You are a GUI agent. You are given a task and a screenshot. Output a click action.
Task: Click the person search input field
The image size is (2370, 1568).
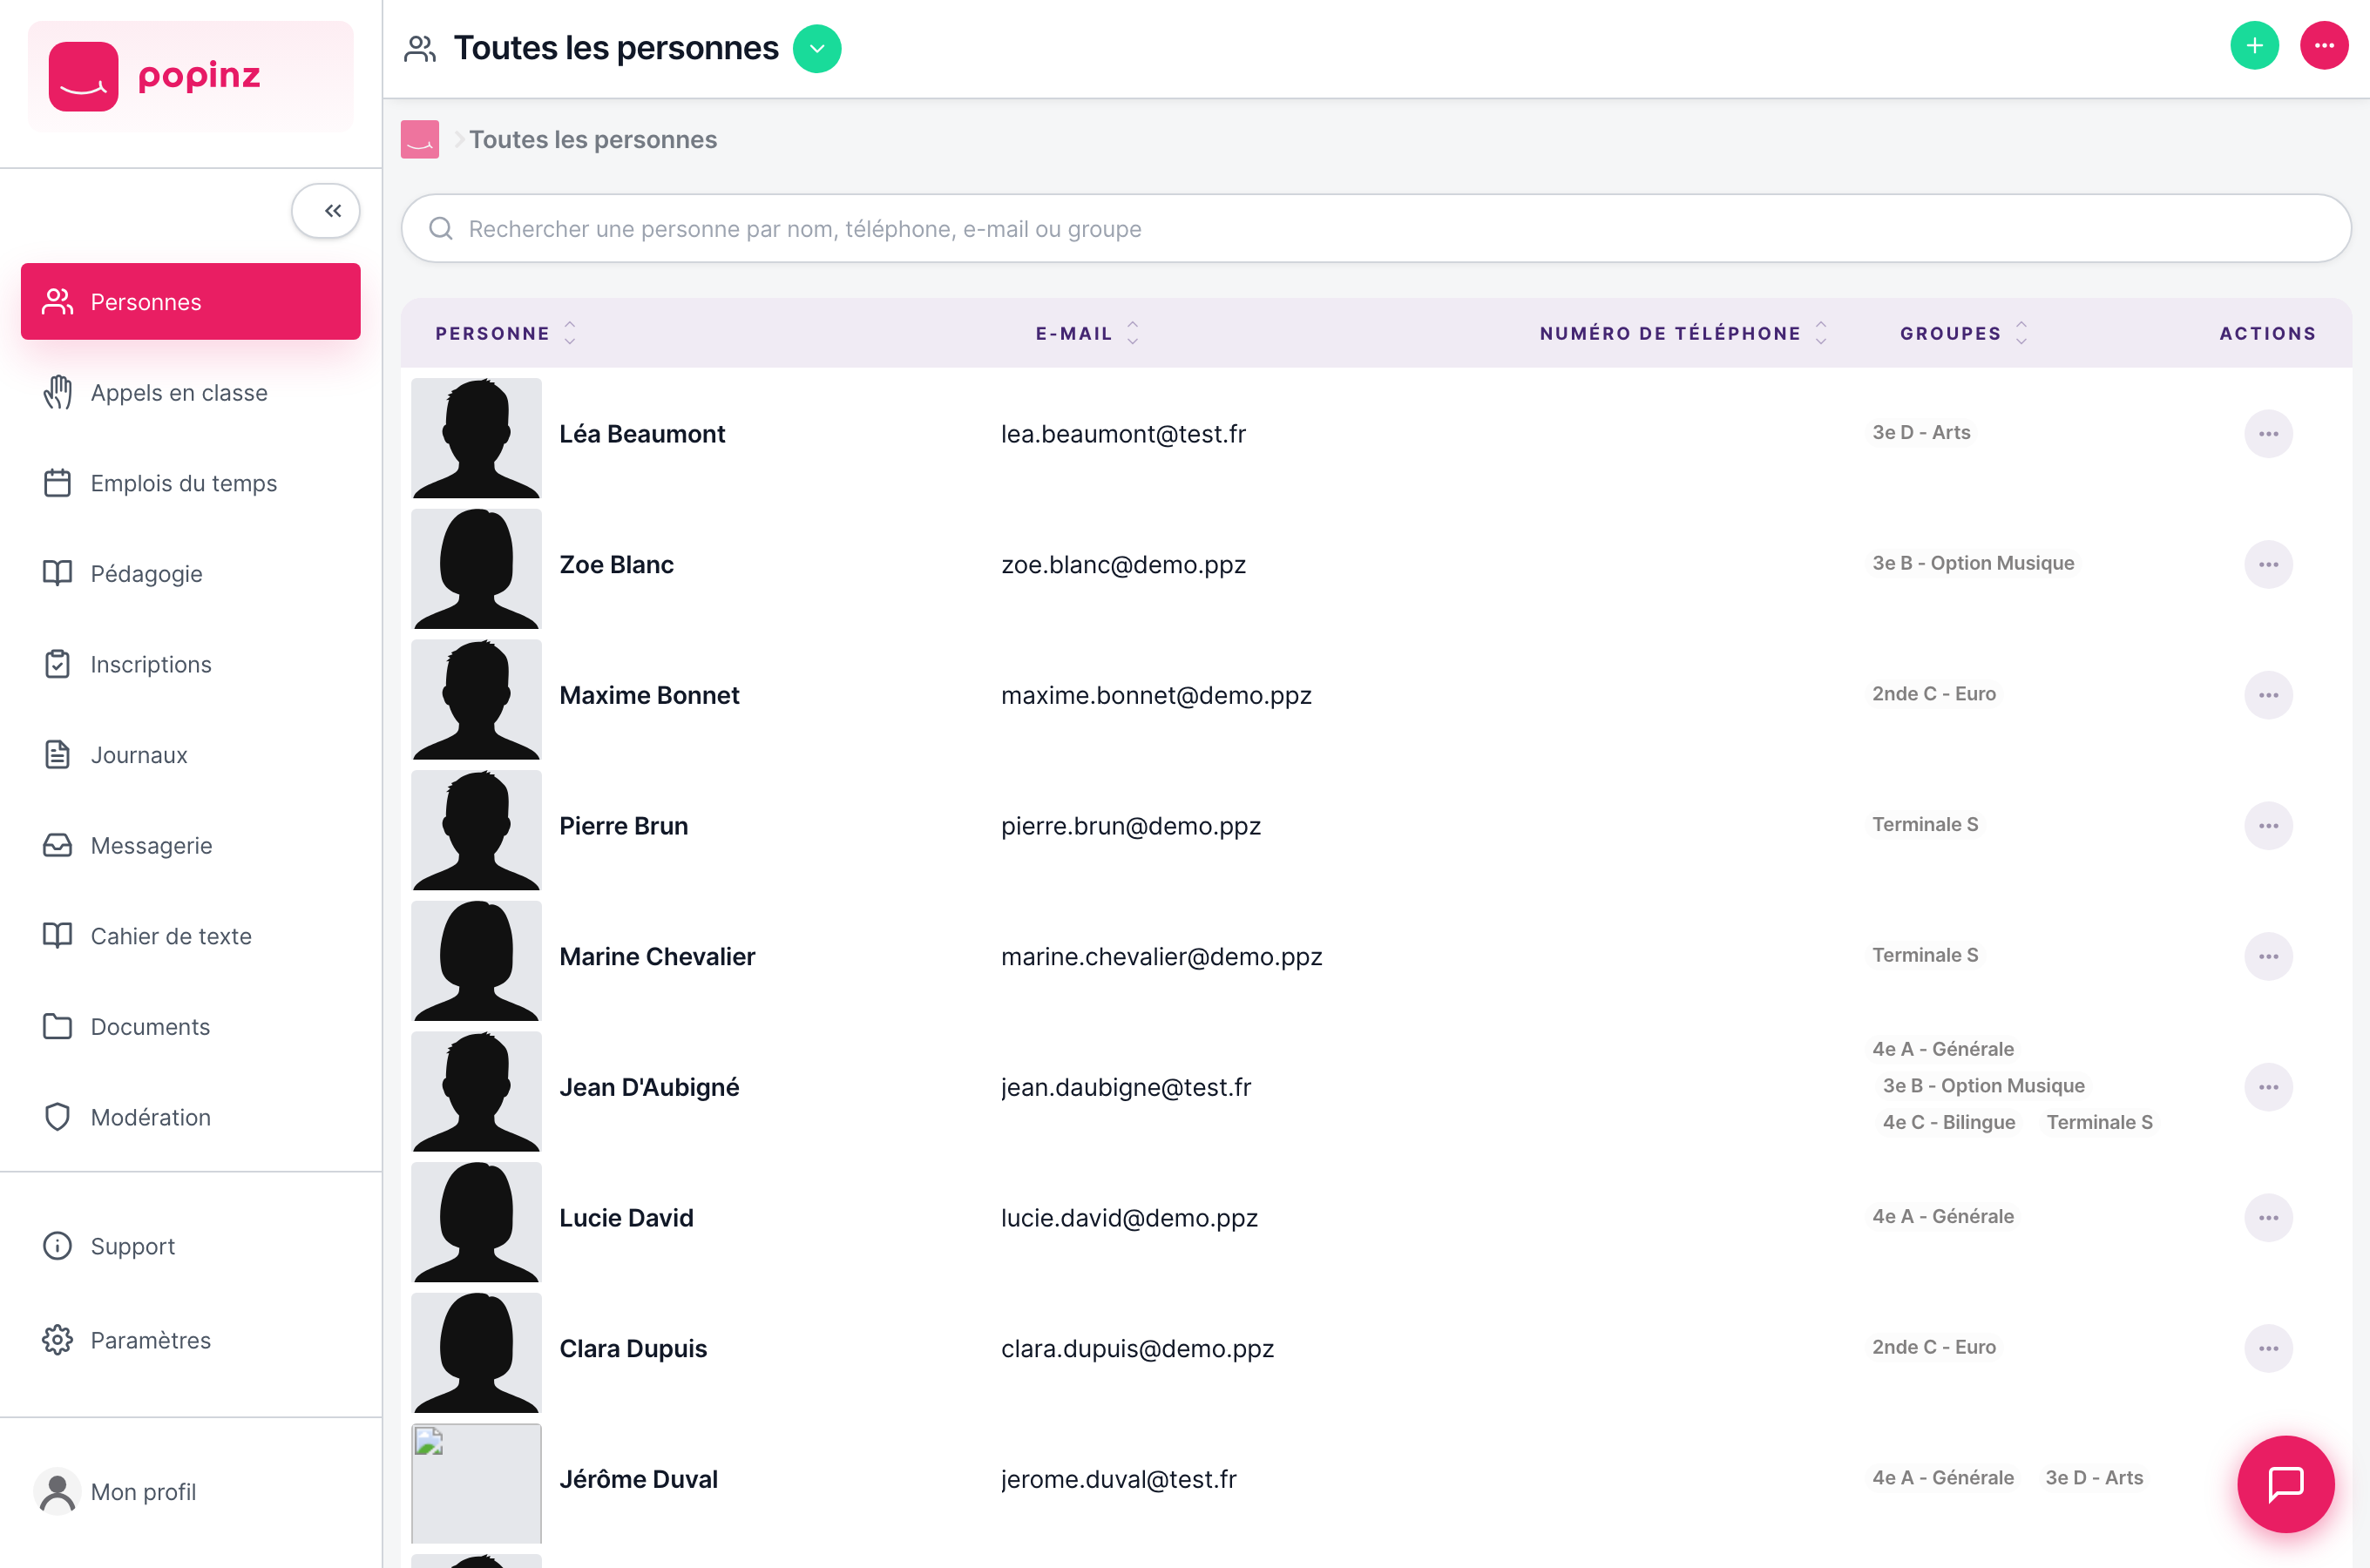click(1376, 229)
